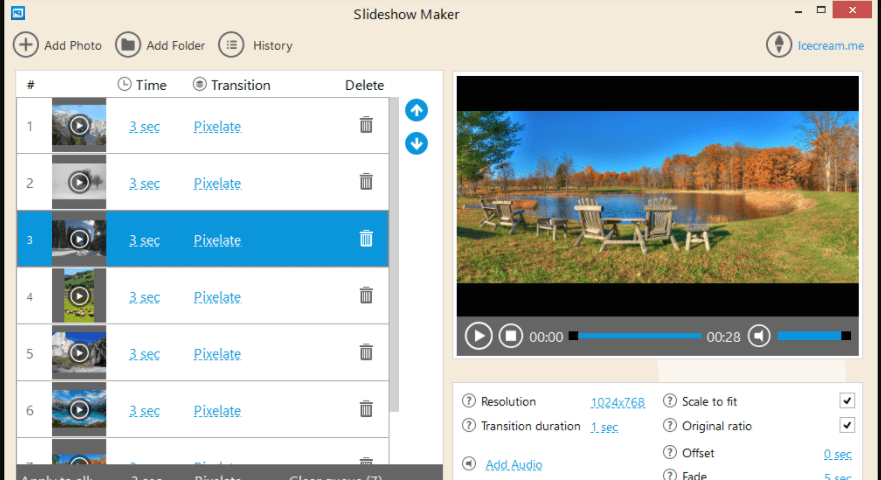Change slide 3 time of 3 sec
This screenshot has height=480, width=881.
pyautogui.click(x=144, y=240)
